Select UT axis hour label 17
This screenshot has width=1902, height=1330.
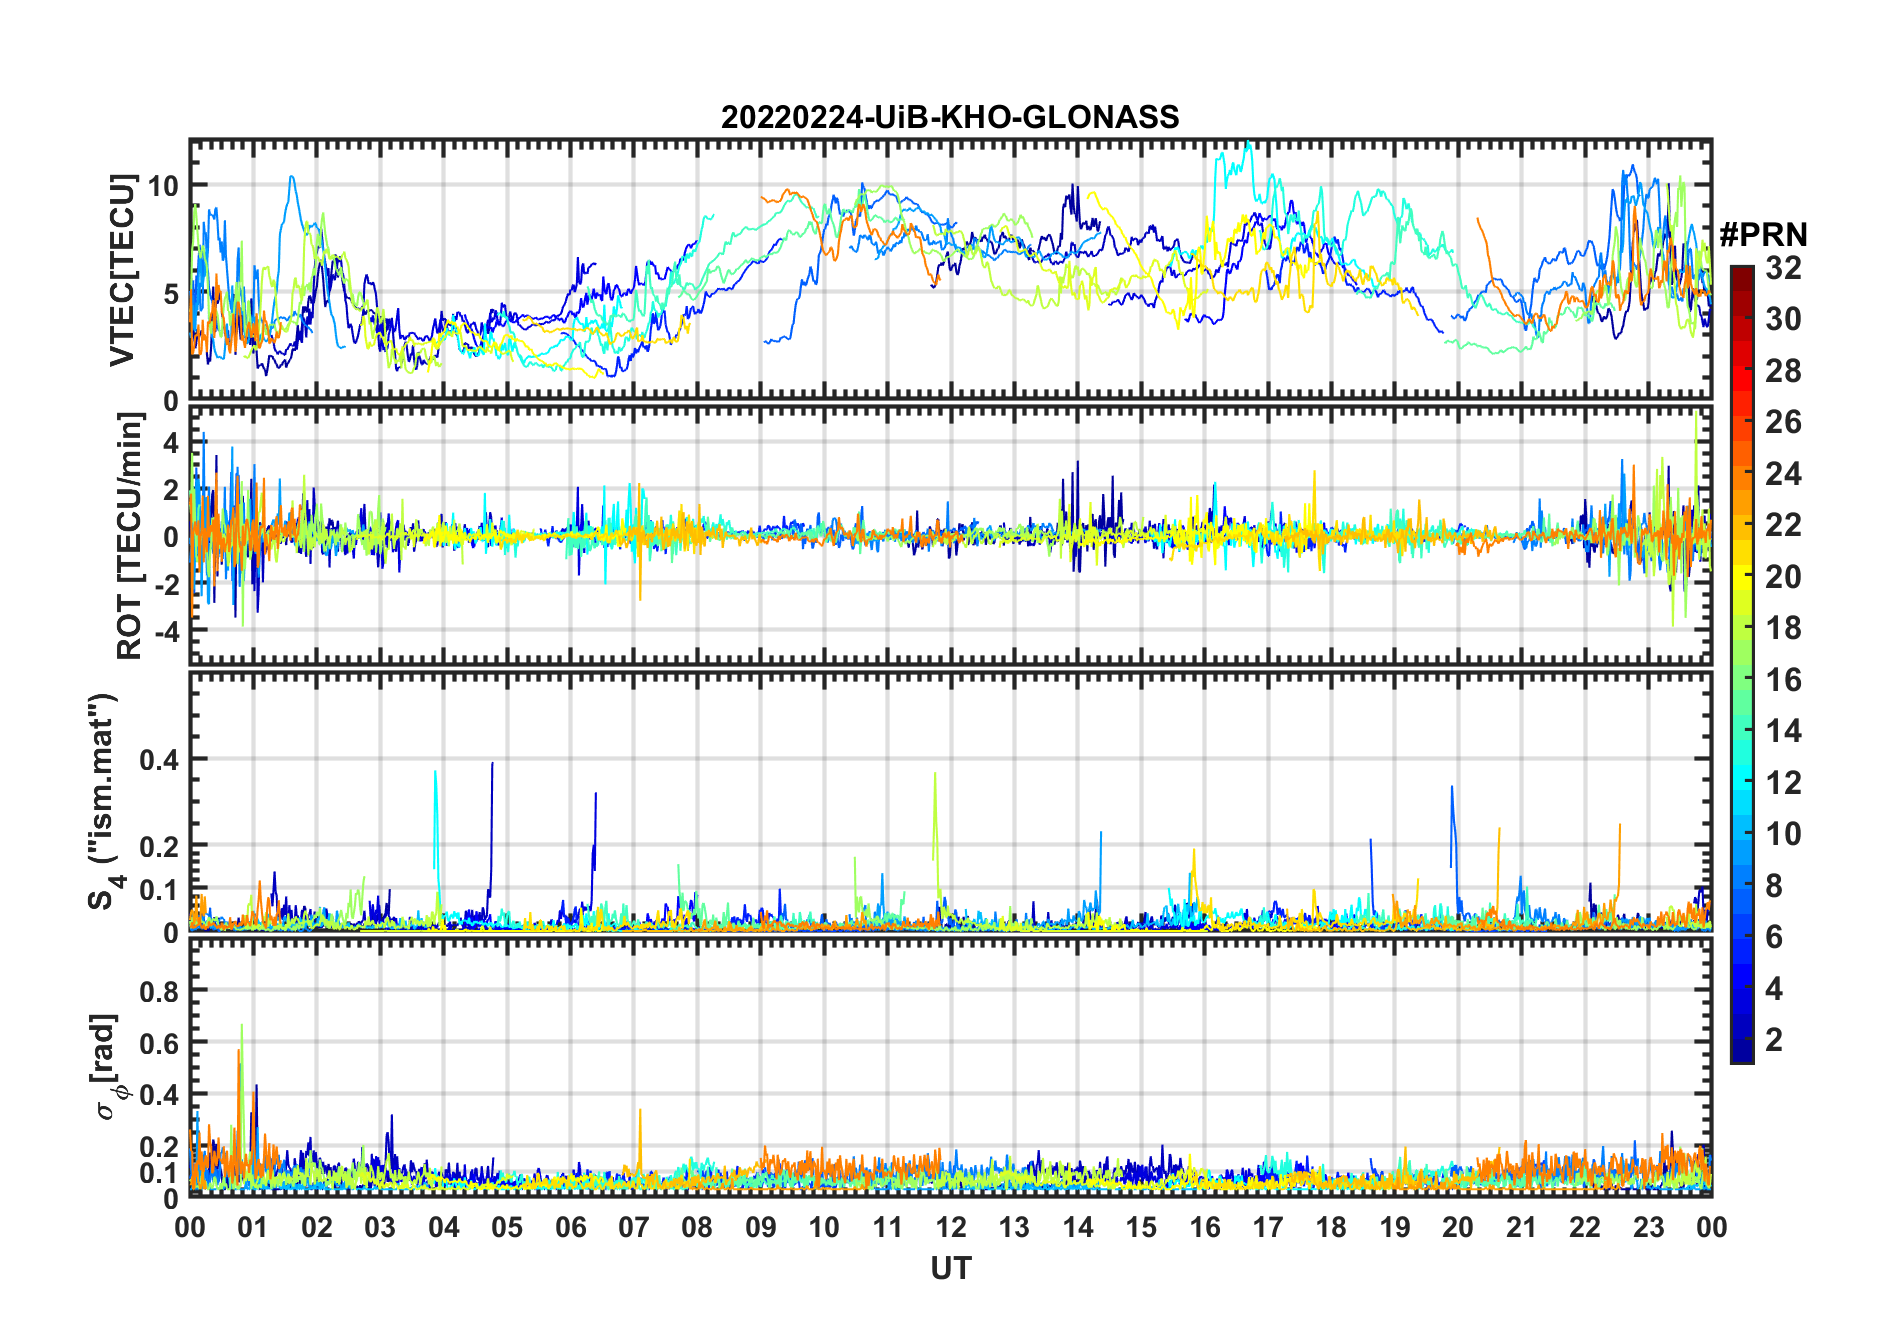[1268, 1227]
